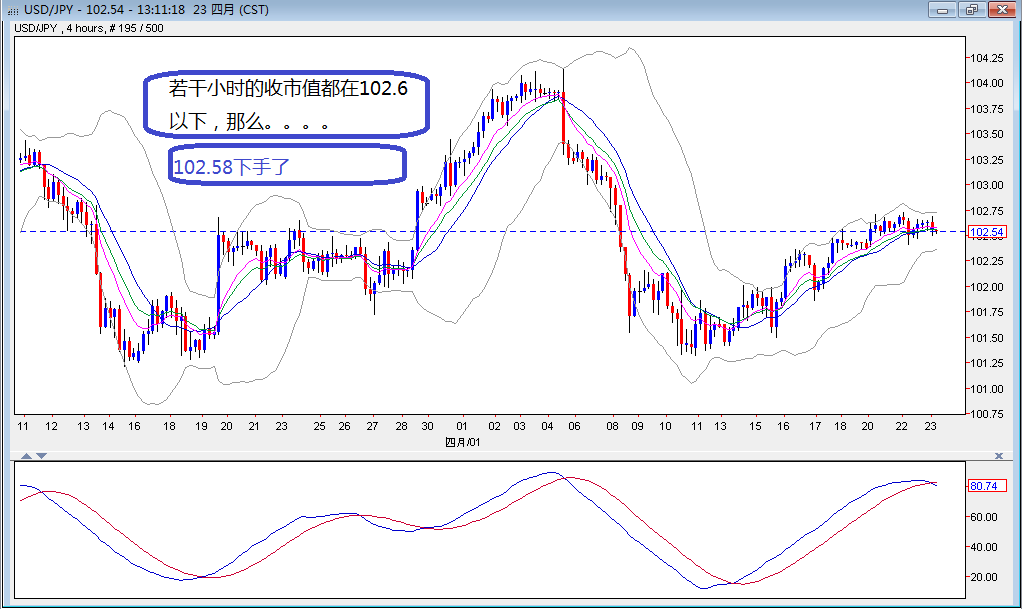Click the 104.25 price axis label
The height and width of the screenshot is (609, 1024).
(987, 58)
